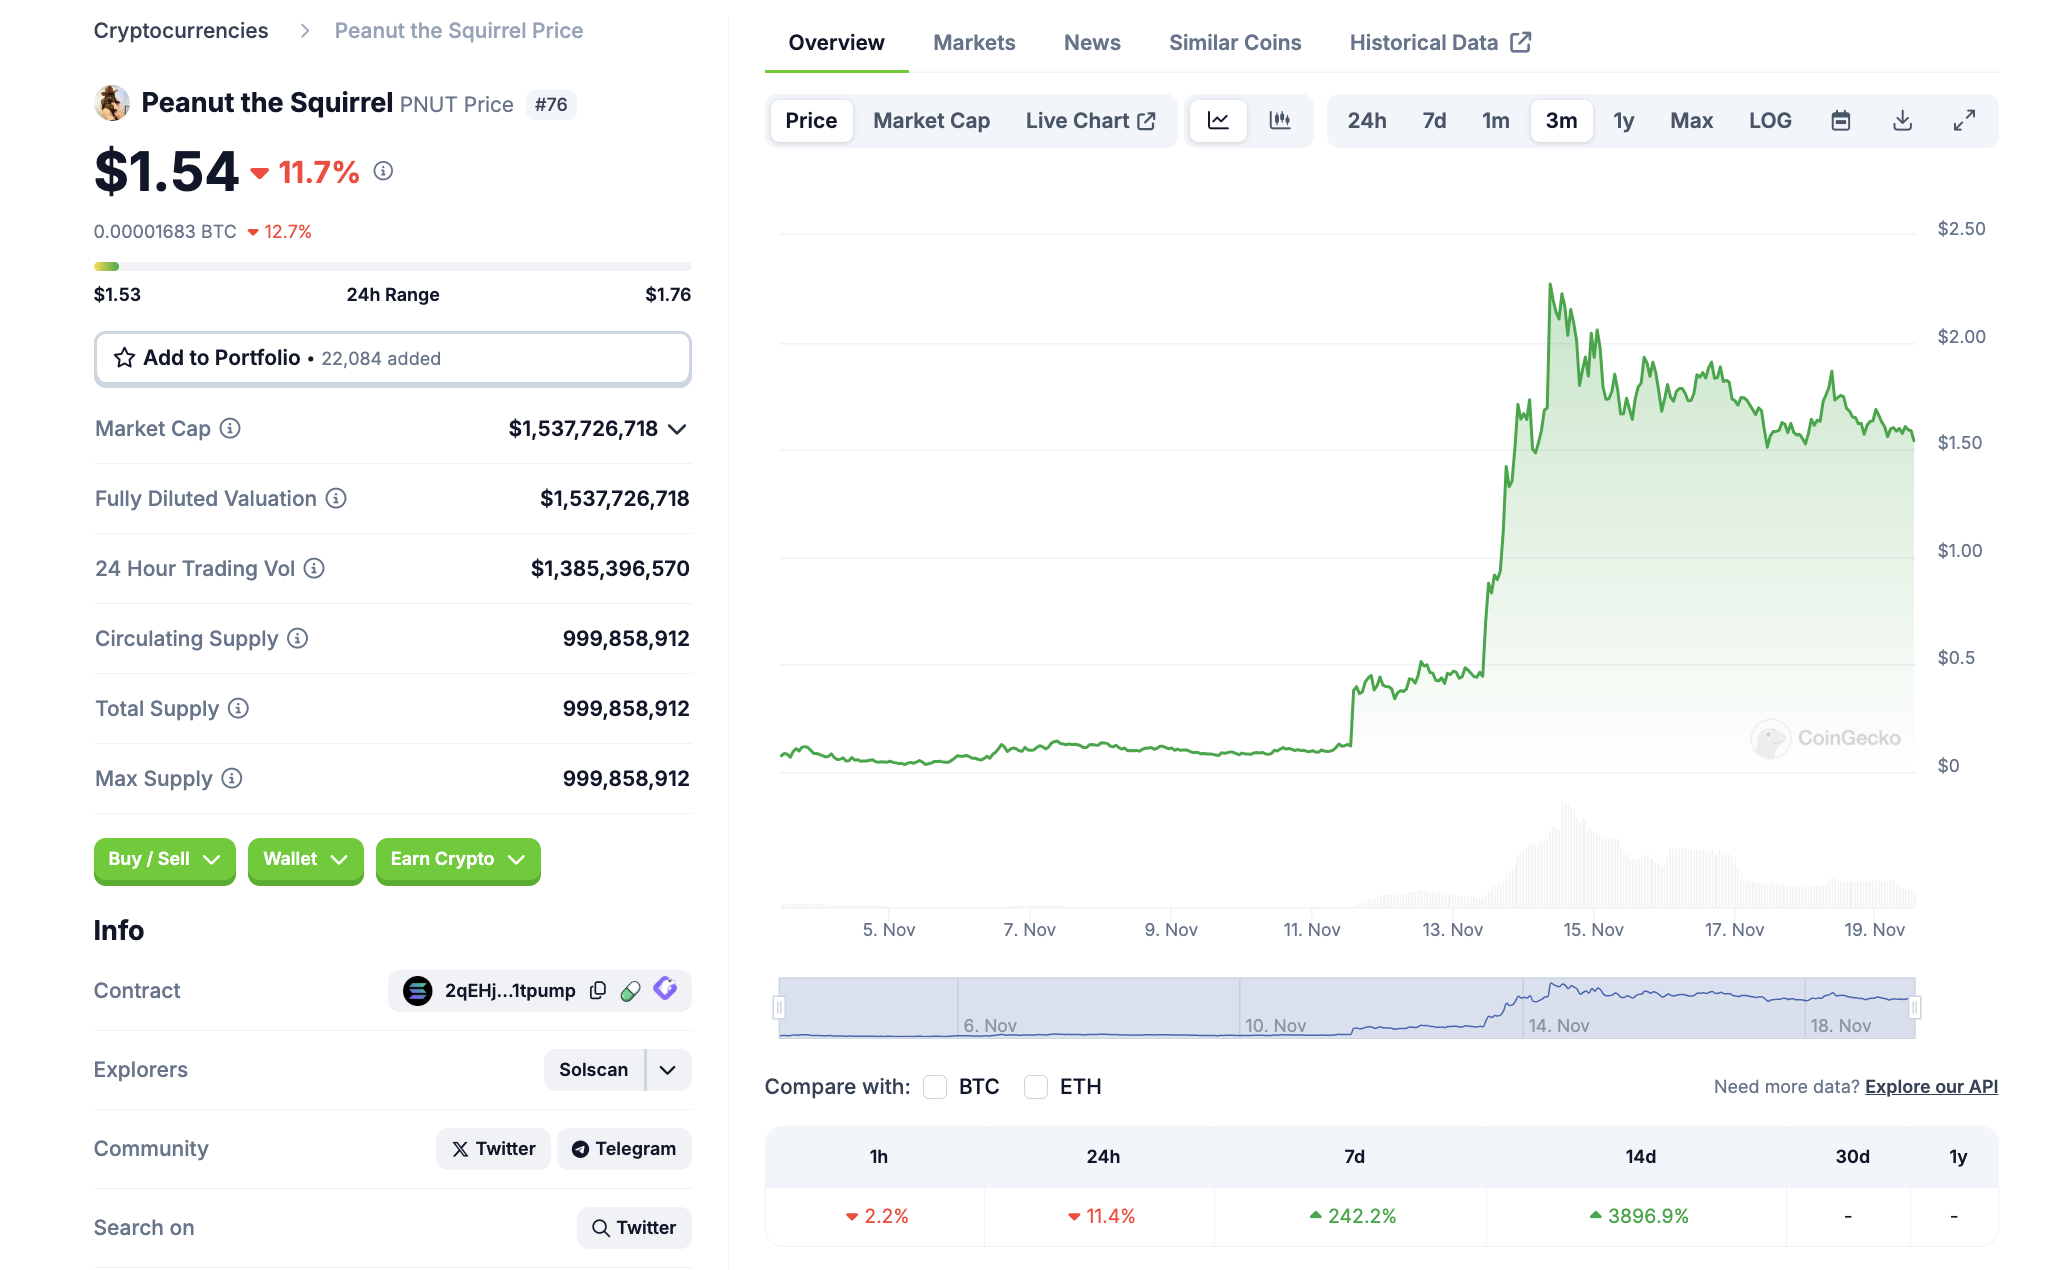Expand the Explorers dropdown arrow
The image size is (2050, 1270).
[x=668, y=1069]
